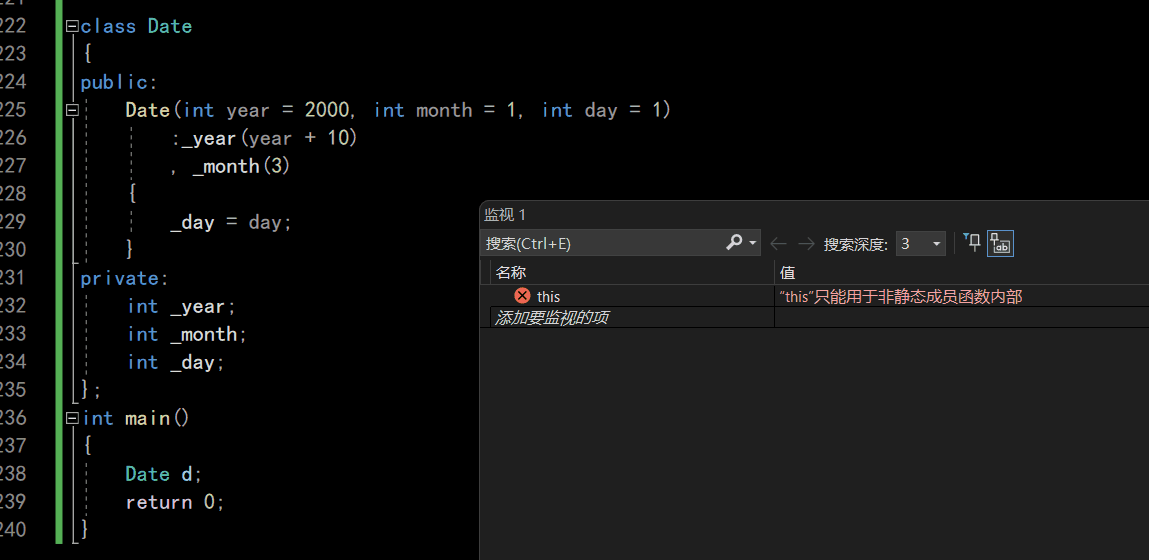
Task: Click the magnifier search icon in Watch 1
Action: click(734, 243)
